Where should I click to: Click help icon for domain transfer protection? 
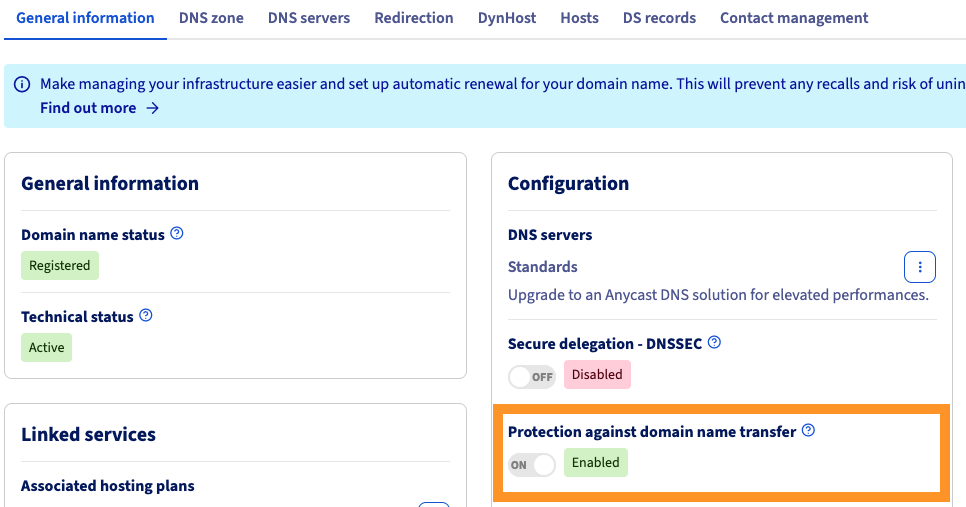(809, 431)
